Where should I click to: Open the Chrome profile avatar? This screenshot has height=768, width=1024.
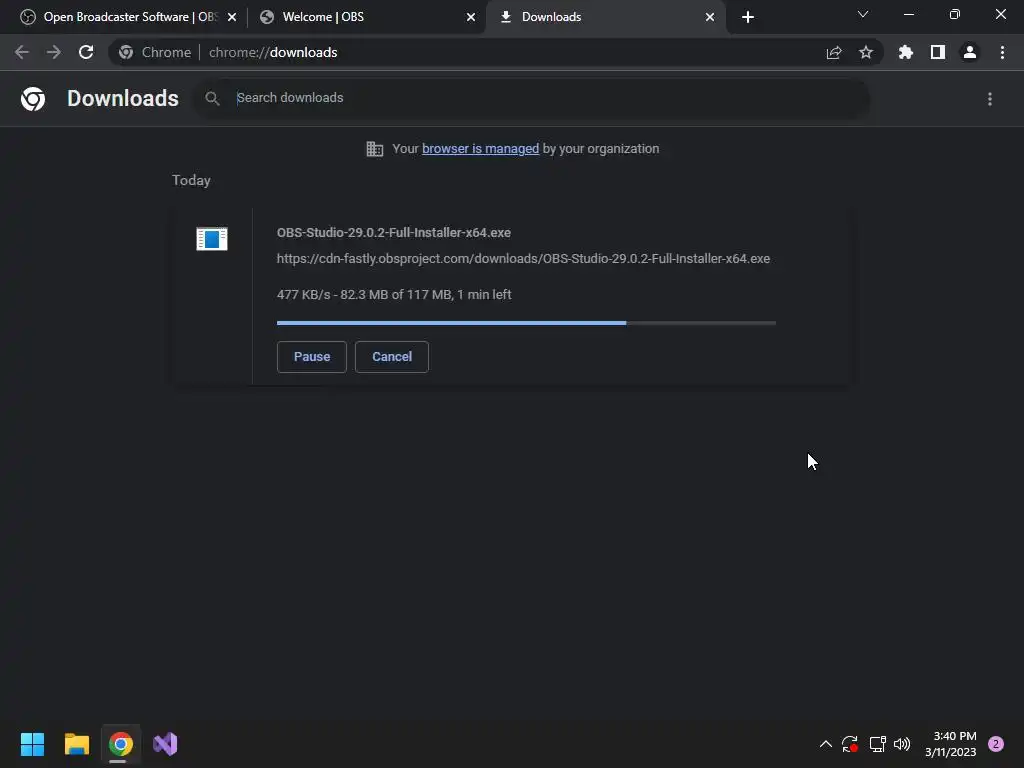970,52
